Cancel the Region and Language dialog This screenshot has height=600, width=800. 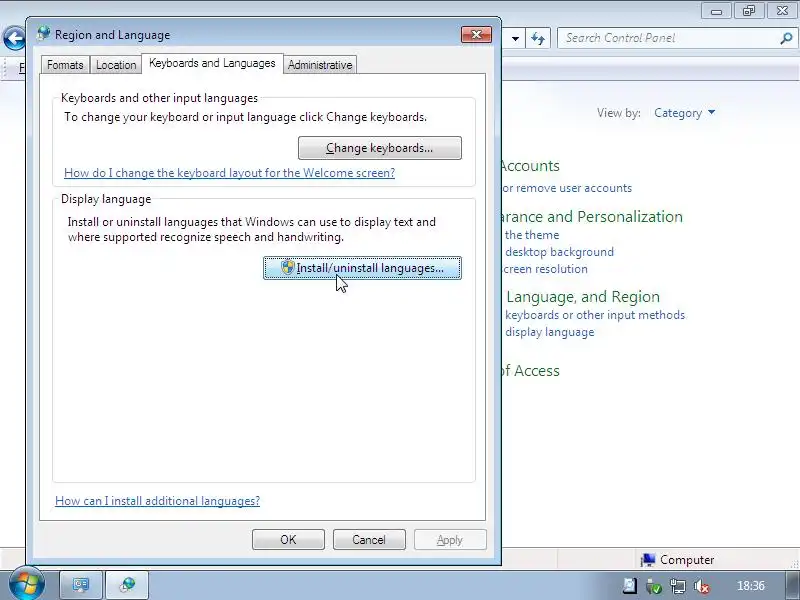coord(369,540)
